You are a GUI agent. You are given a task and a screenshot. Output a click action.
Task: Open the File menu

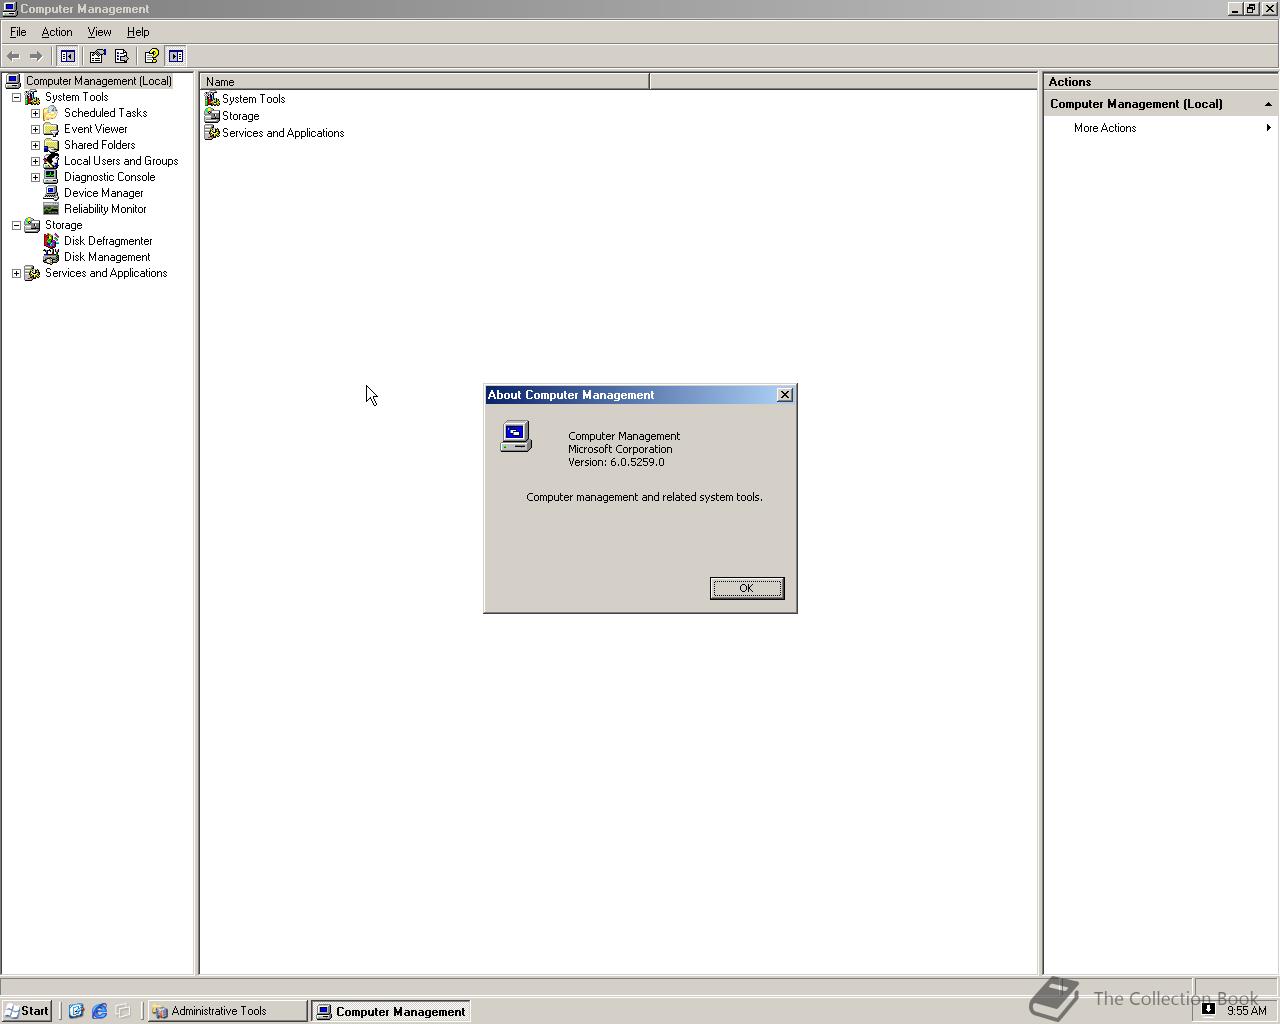tap(18, 32)
